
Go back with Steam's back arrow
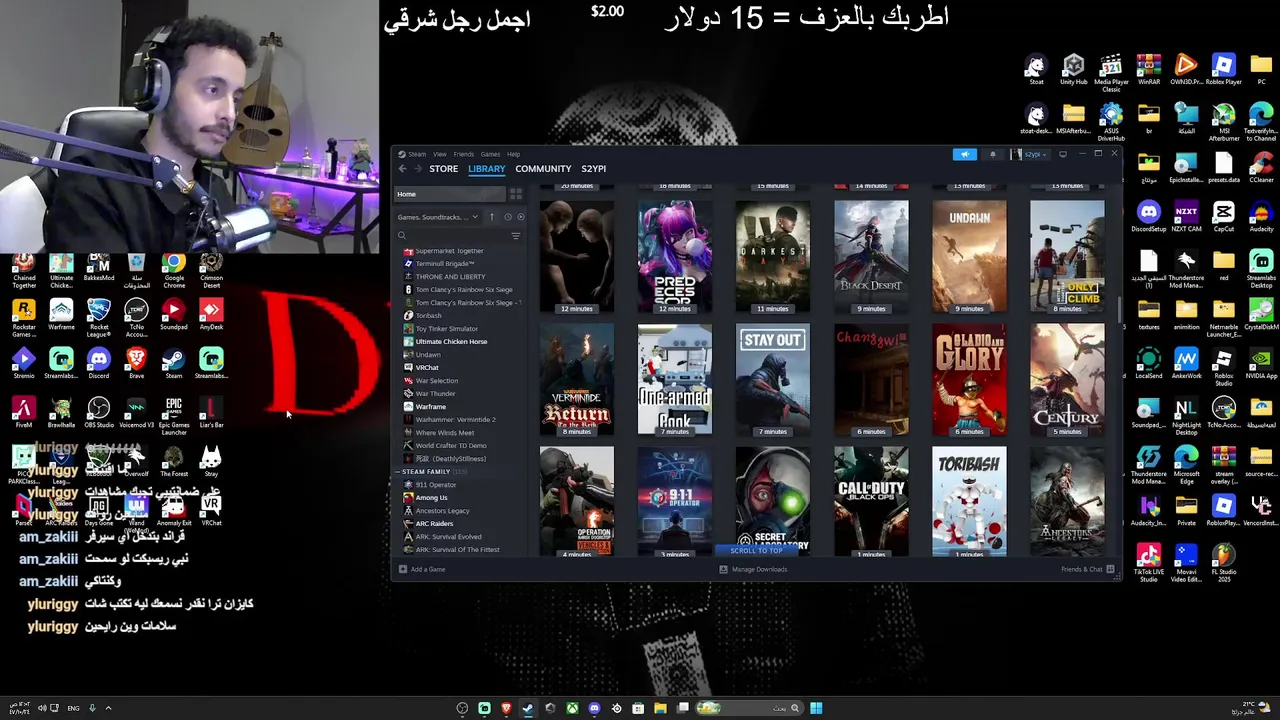point(403,169)
